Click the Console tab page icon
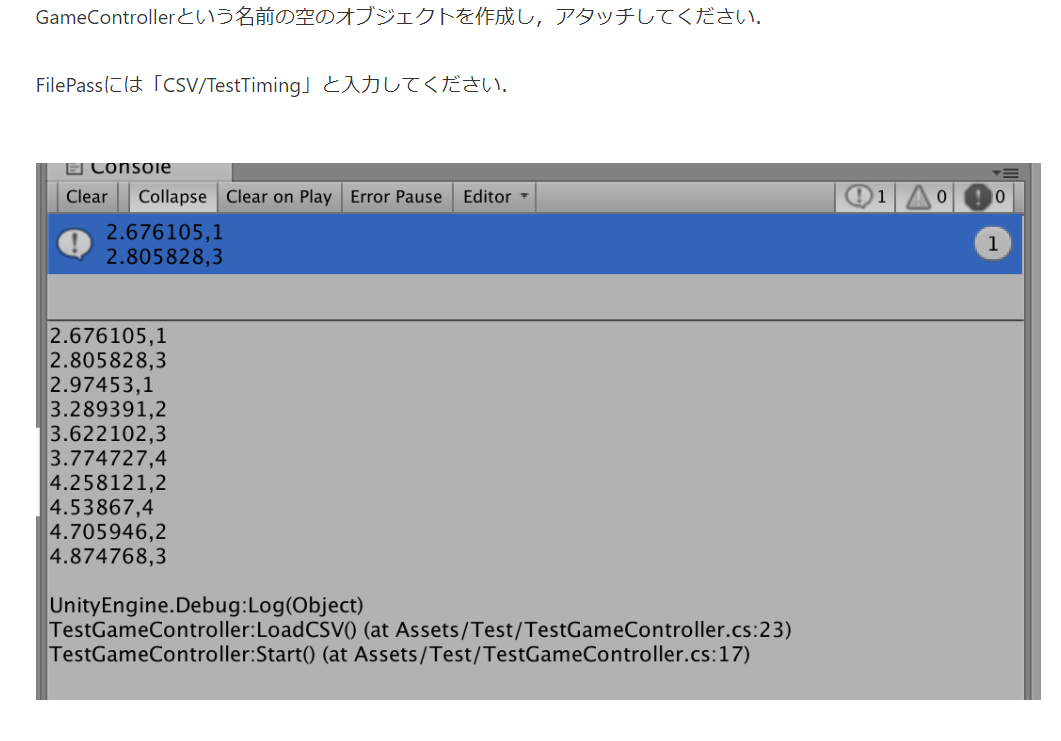 point(76,166)
